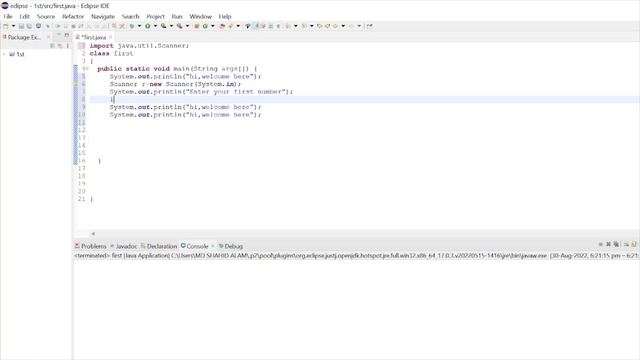
Task: Click the Previous Annotation toolbar icon
Action: pos(304,26)
